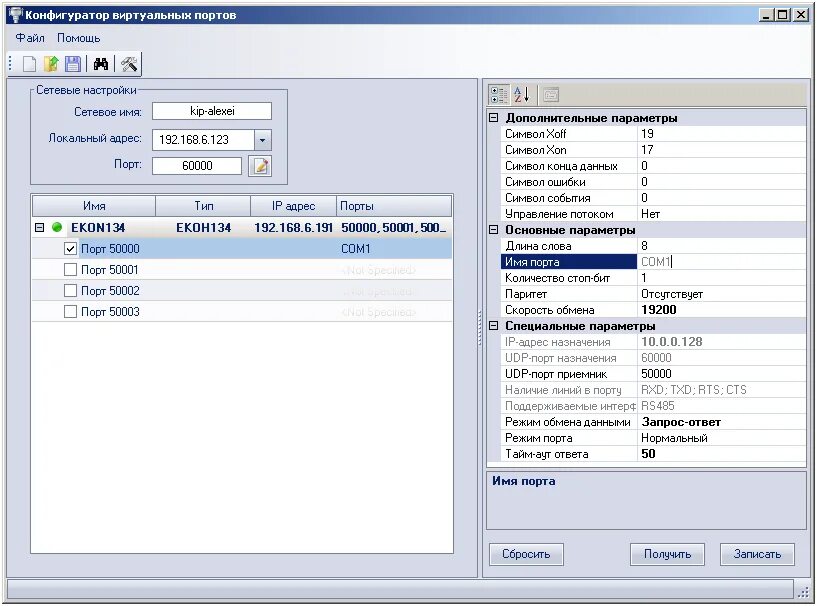The height and width of the screenshot is (606, 817).
Task: Click the window resize grip
Action: 802,592
